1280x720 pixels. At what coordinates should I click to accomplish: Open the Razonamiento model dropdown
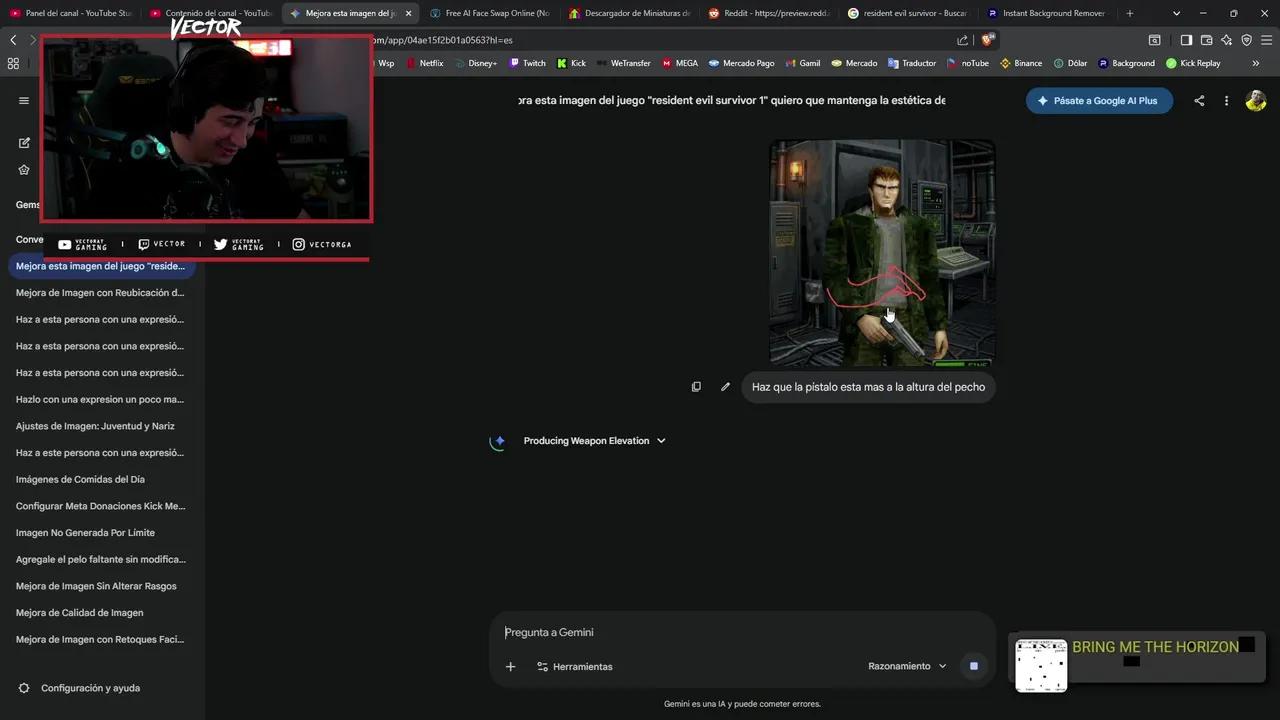click(907, 666)
